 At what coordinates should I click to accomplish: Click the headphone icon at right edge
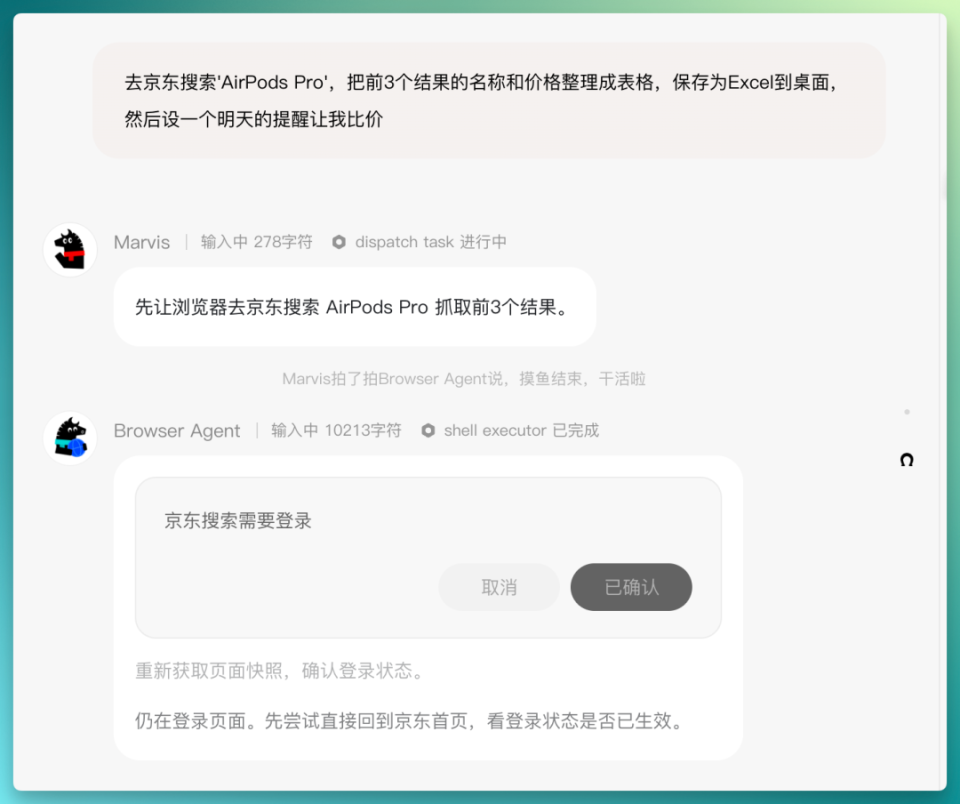click(907, 460)
